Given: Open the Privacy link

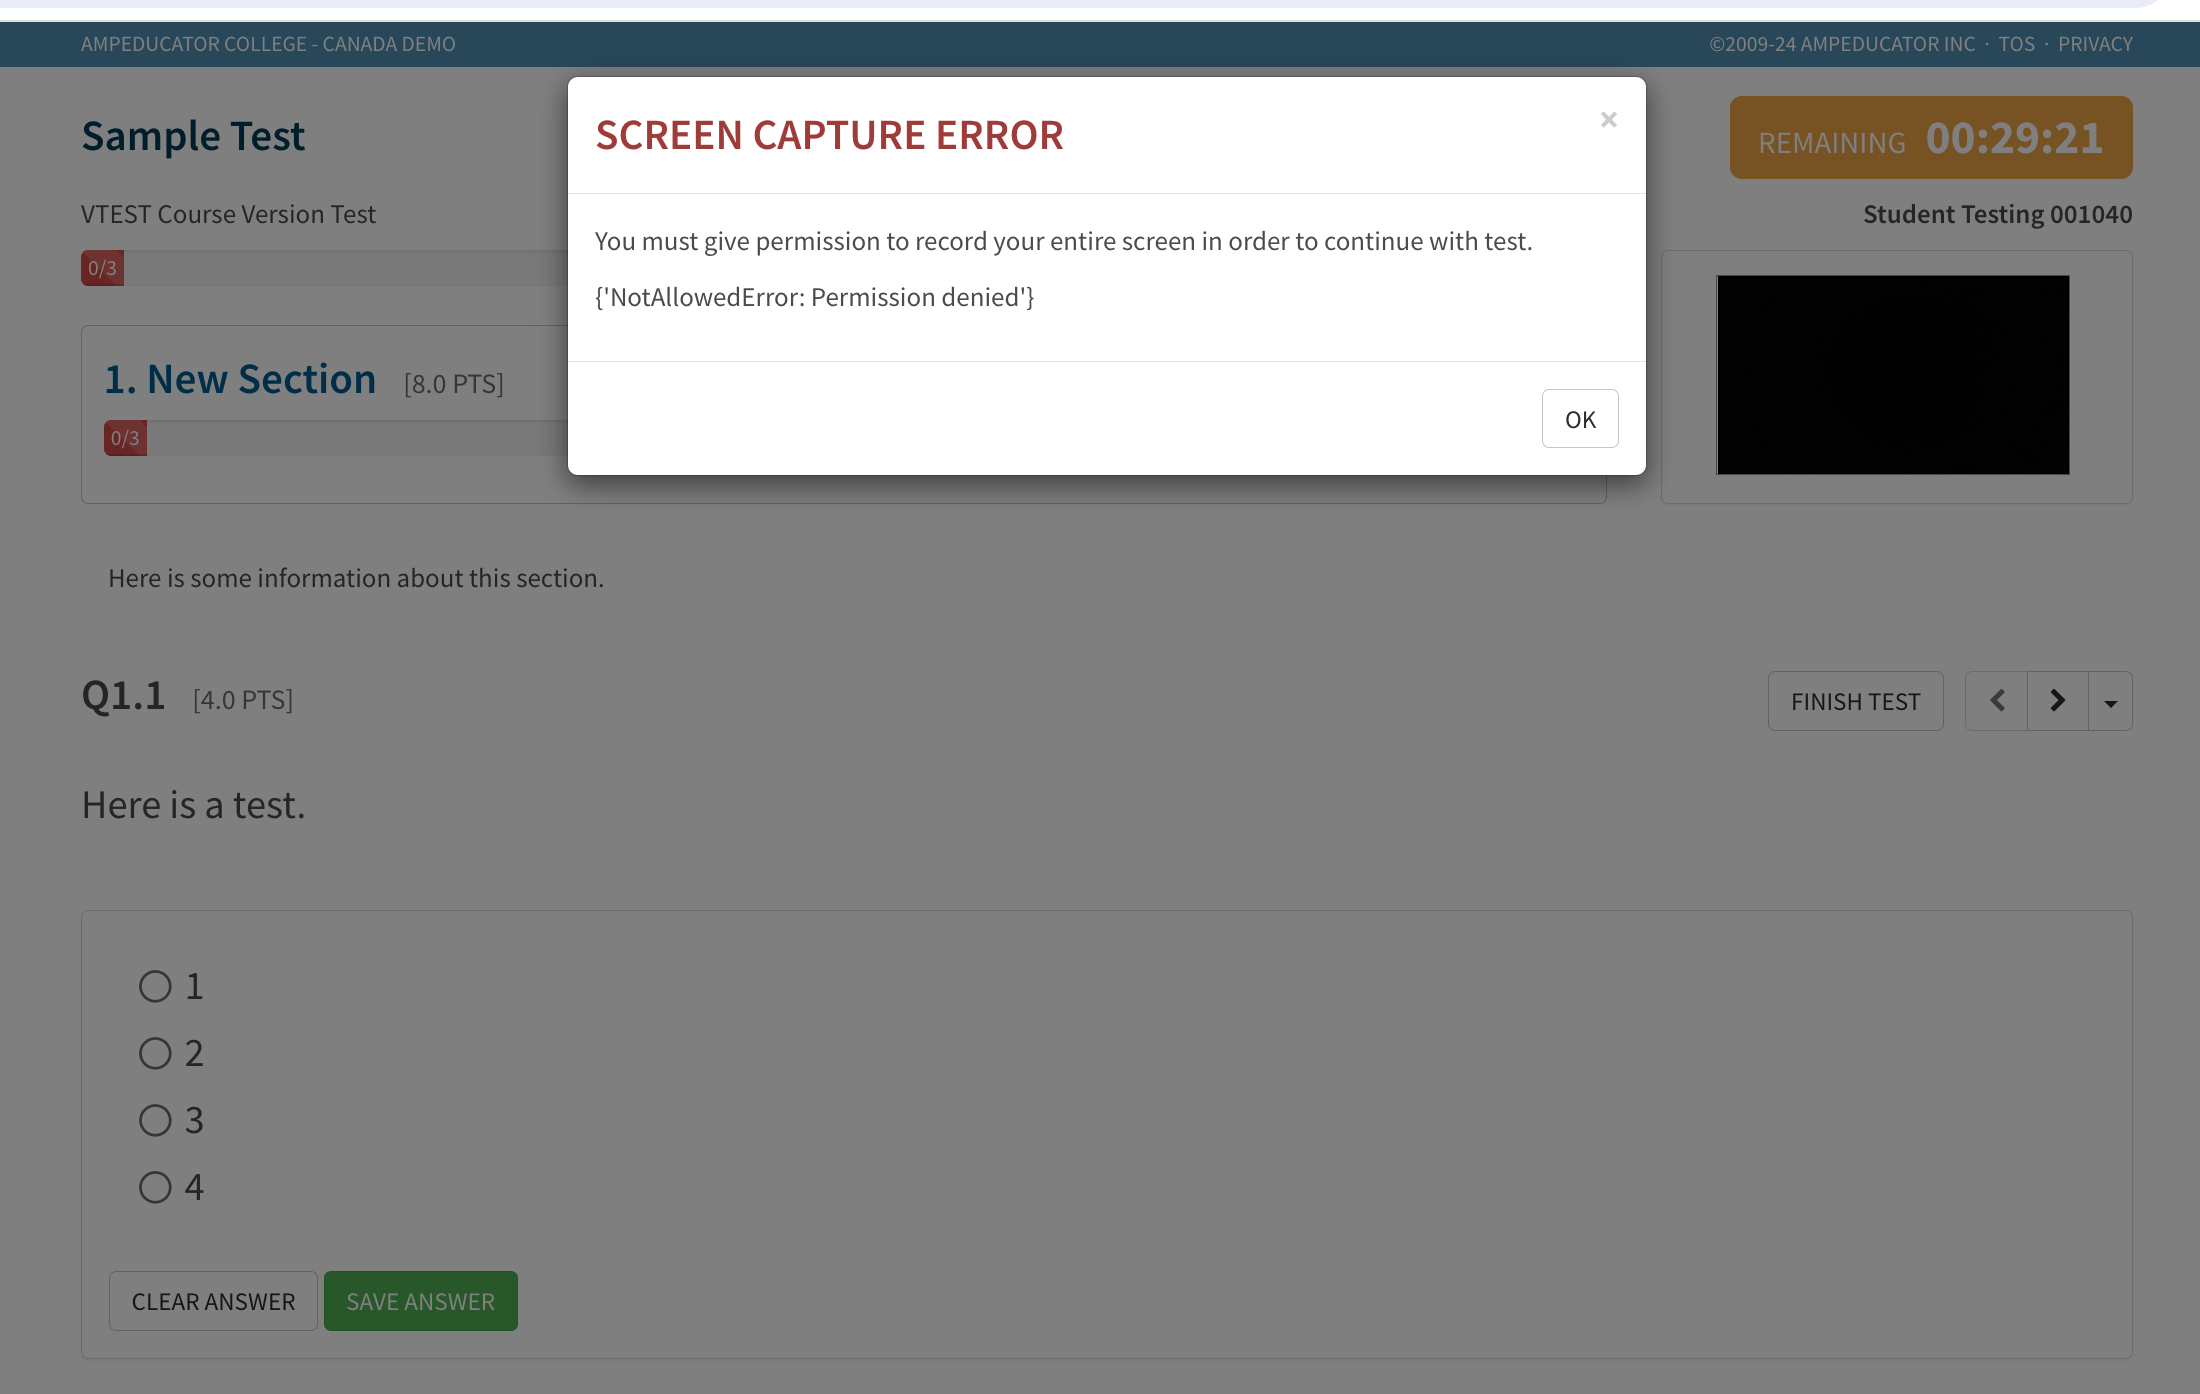Looking at the screenshot, I should (x=2095, y=44).
